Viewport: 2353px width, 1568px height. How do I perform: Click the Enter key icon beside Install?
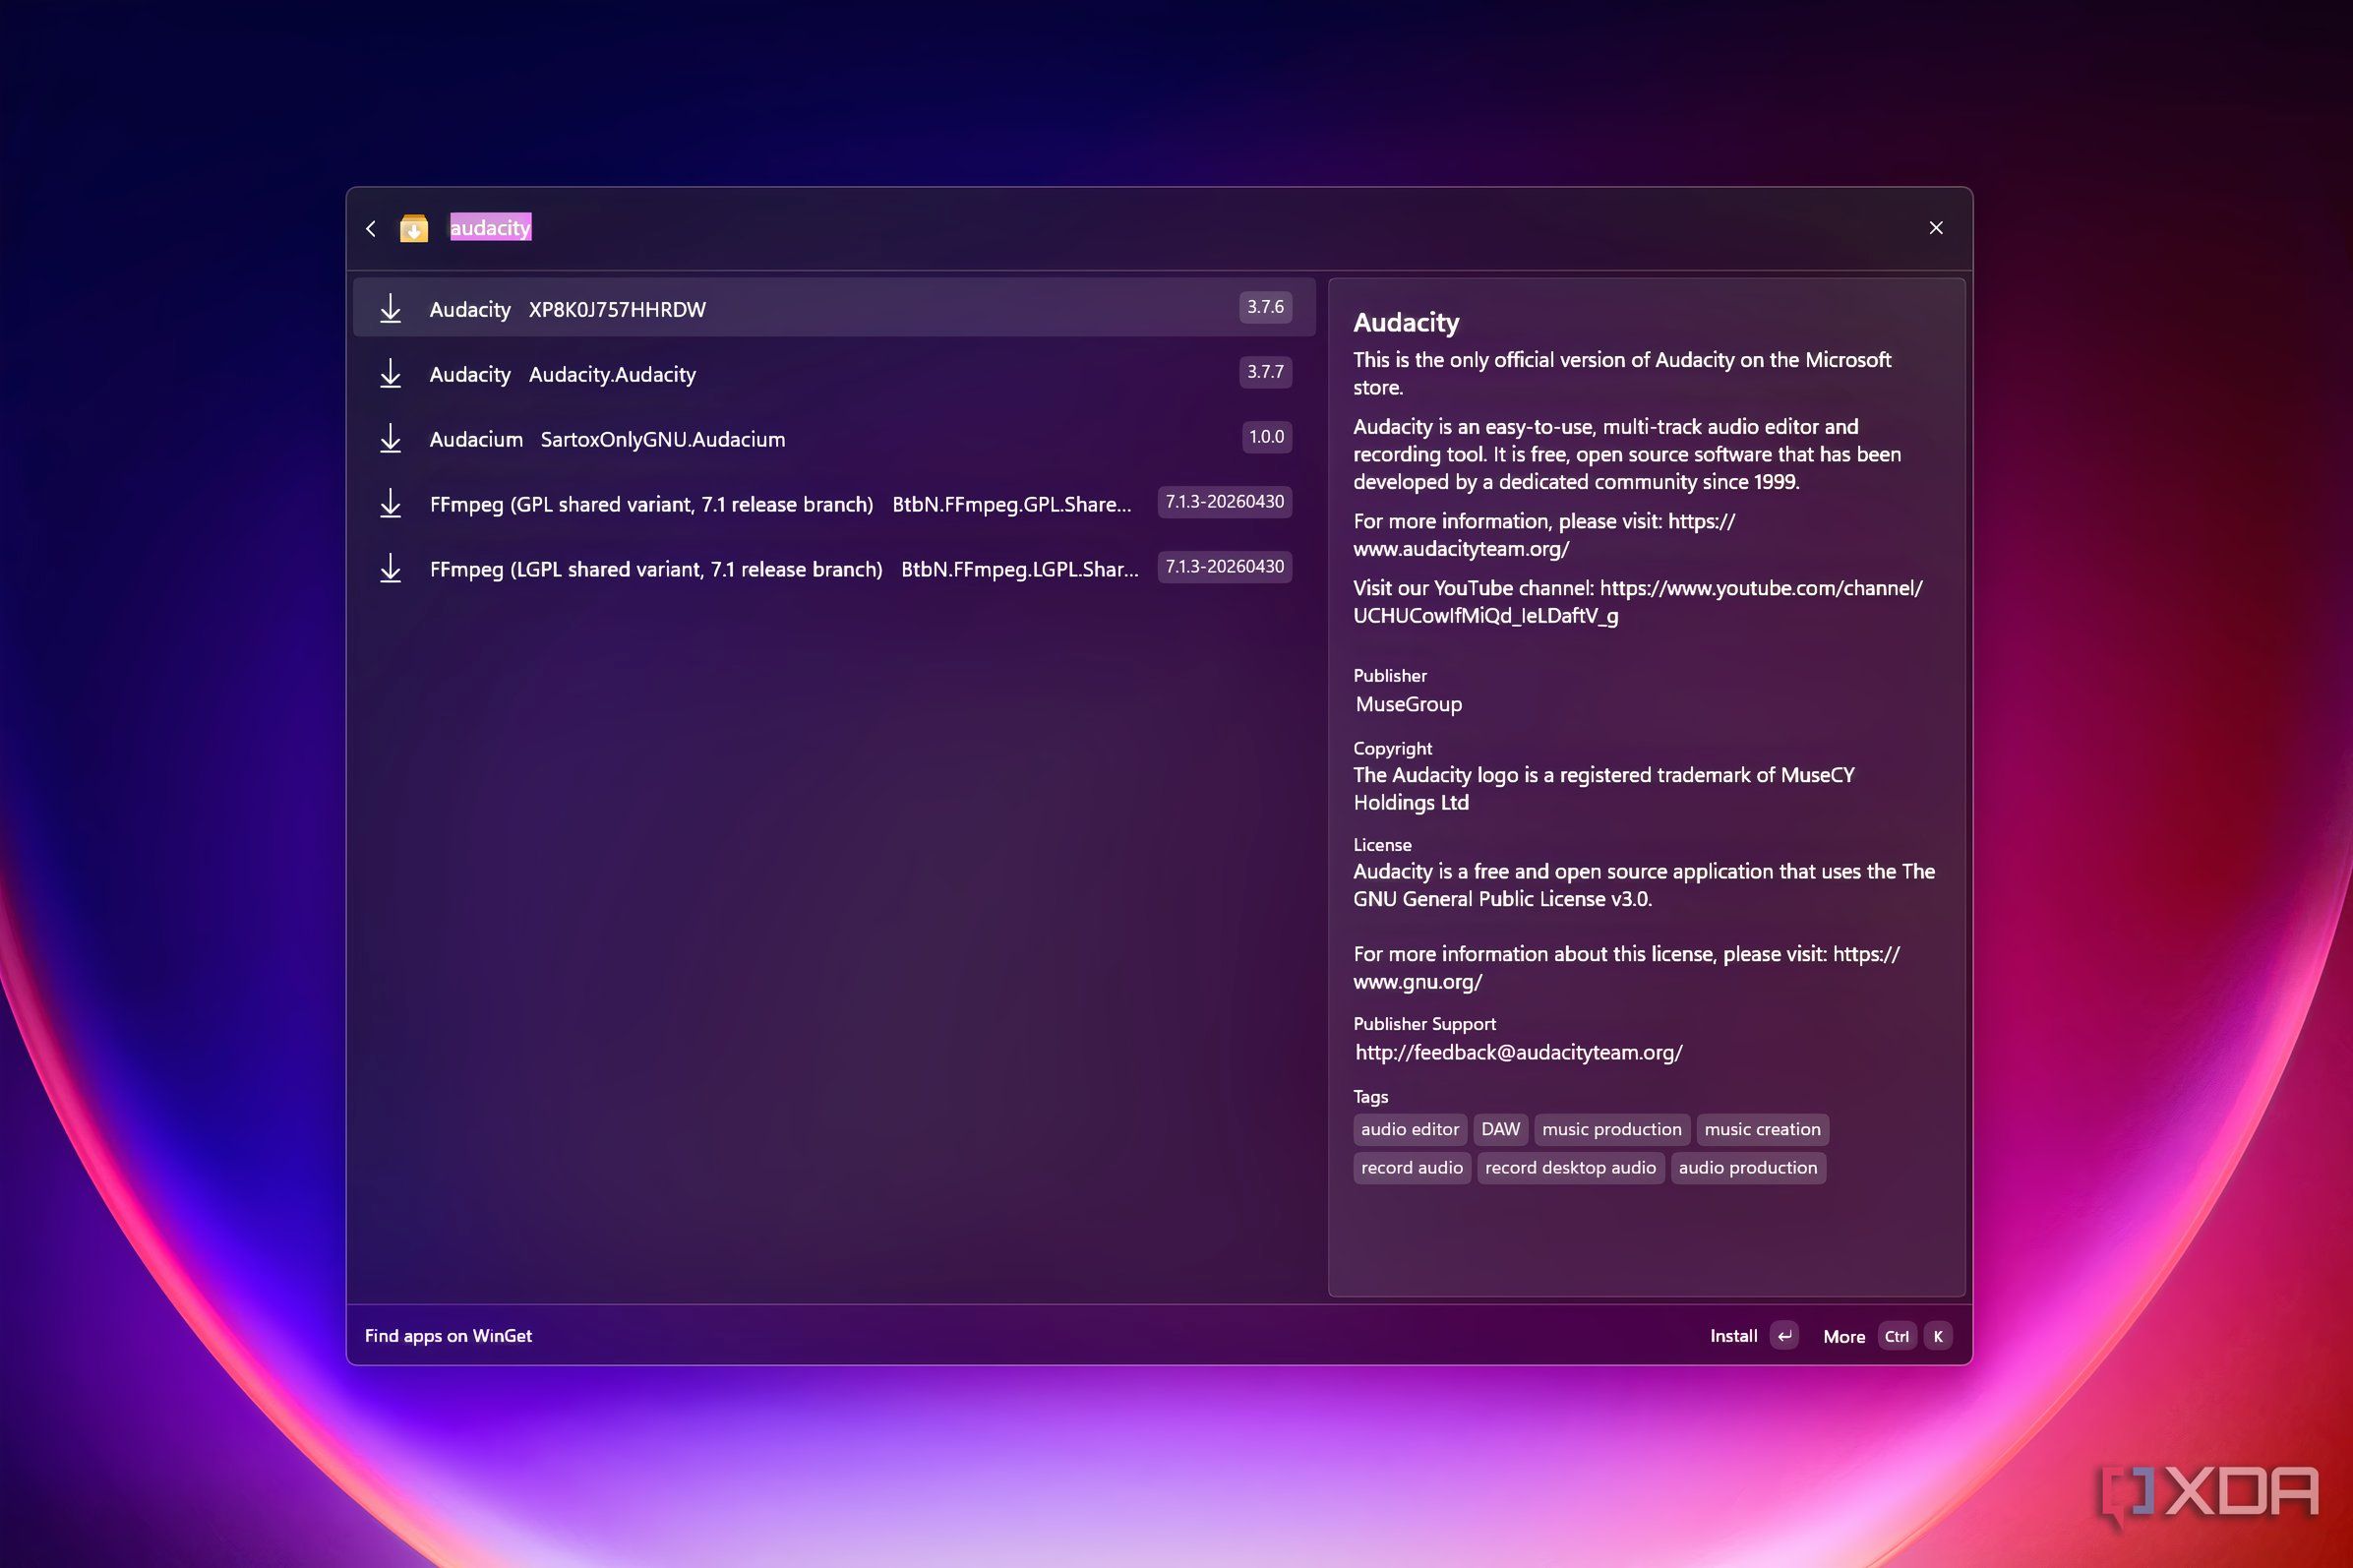tap(1784, 1336)
